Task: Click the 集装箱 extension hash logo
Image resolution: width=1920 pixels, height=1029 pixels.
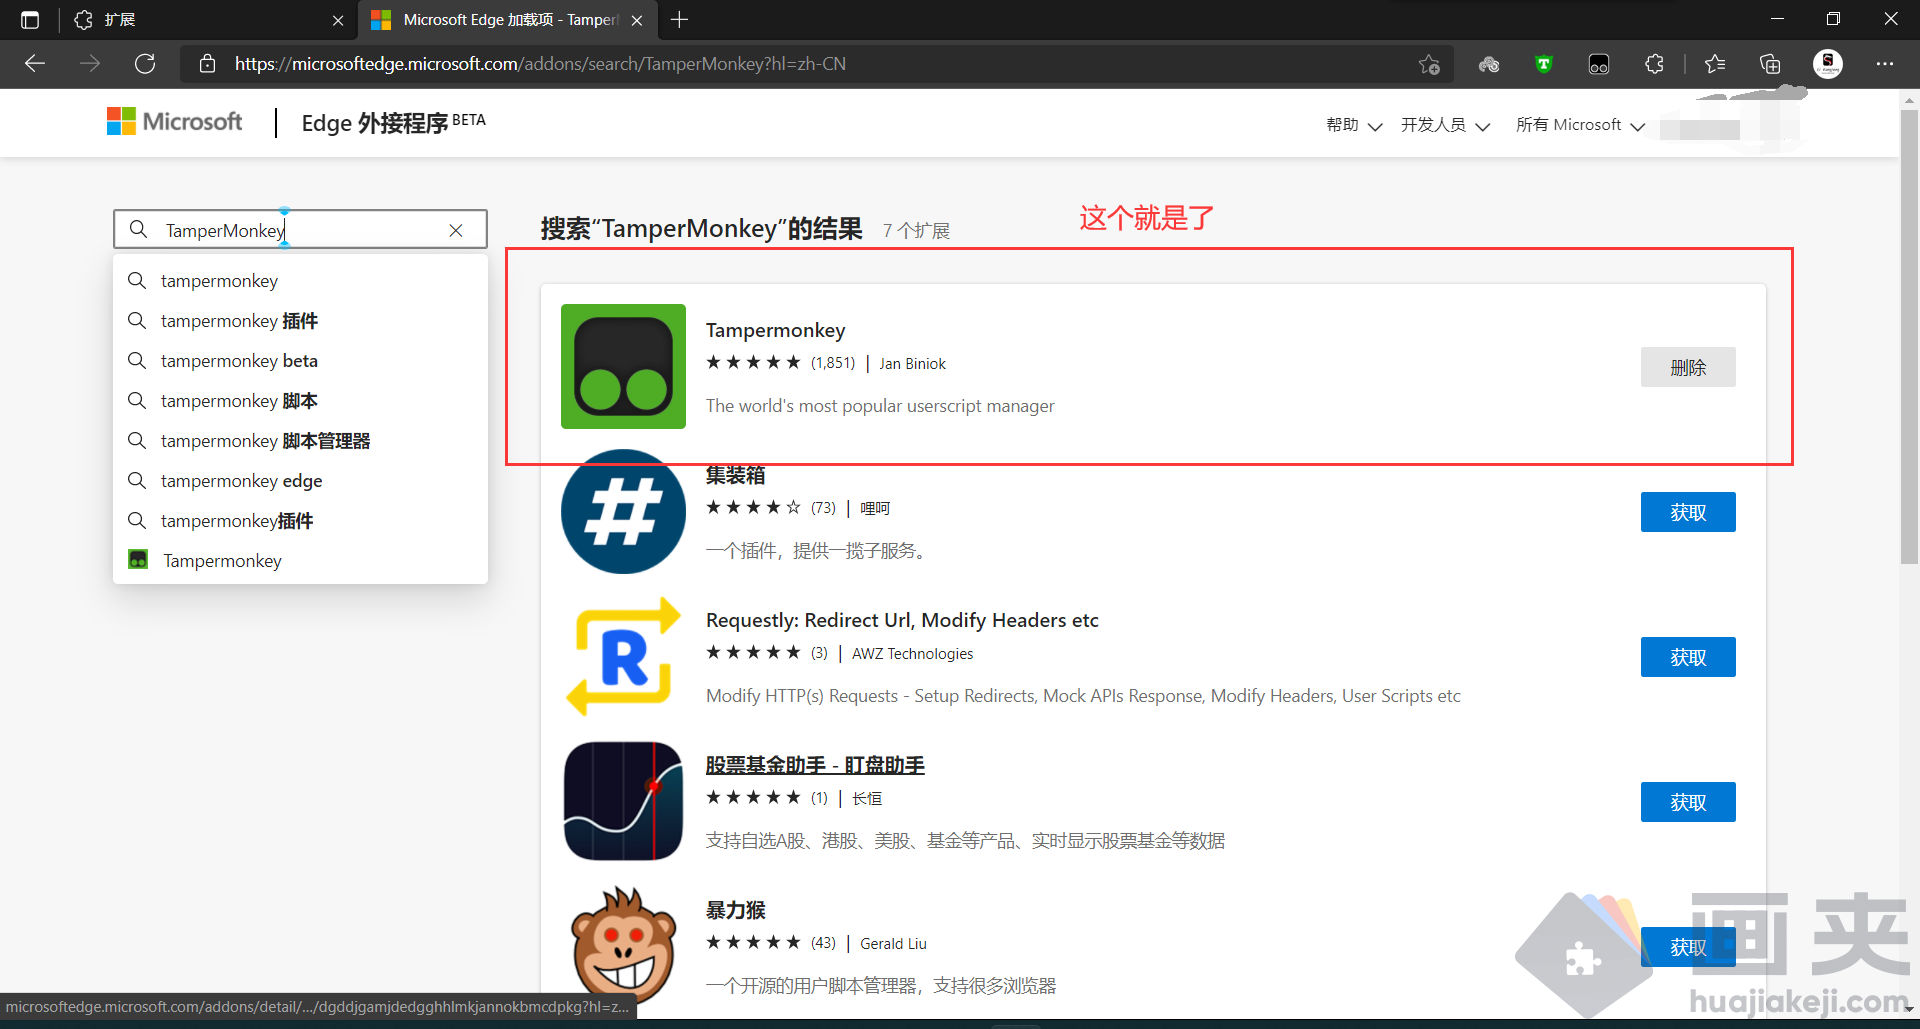Action: [x=622, y=511]
